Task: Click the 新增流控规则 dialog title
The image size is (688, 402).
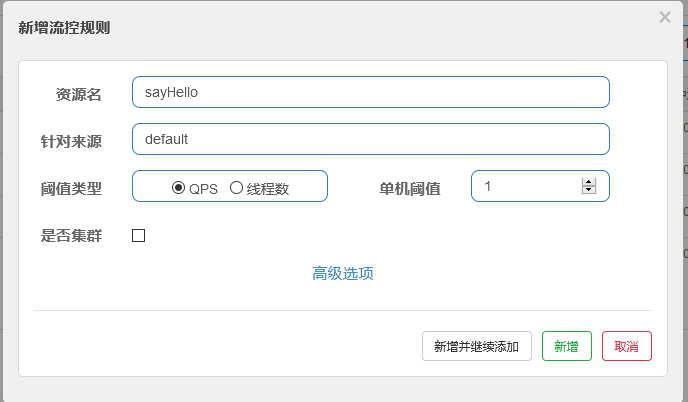Action: click(64, 27)
